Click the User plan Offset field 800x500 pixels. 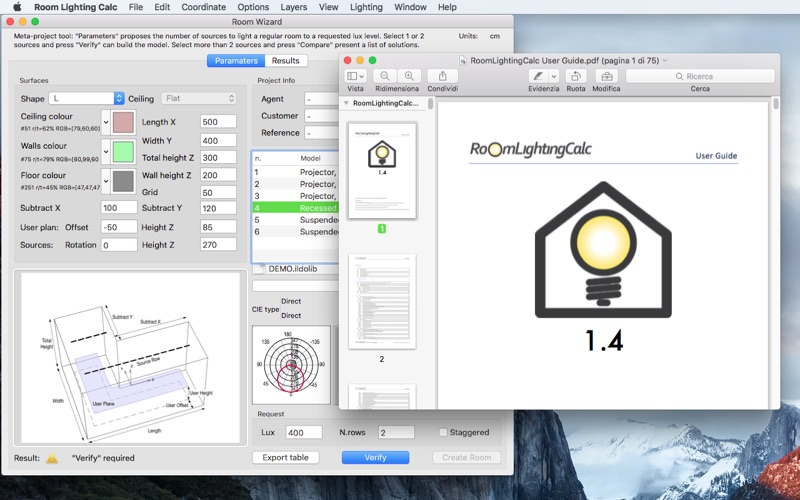tap(119, 227)
